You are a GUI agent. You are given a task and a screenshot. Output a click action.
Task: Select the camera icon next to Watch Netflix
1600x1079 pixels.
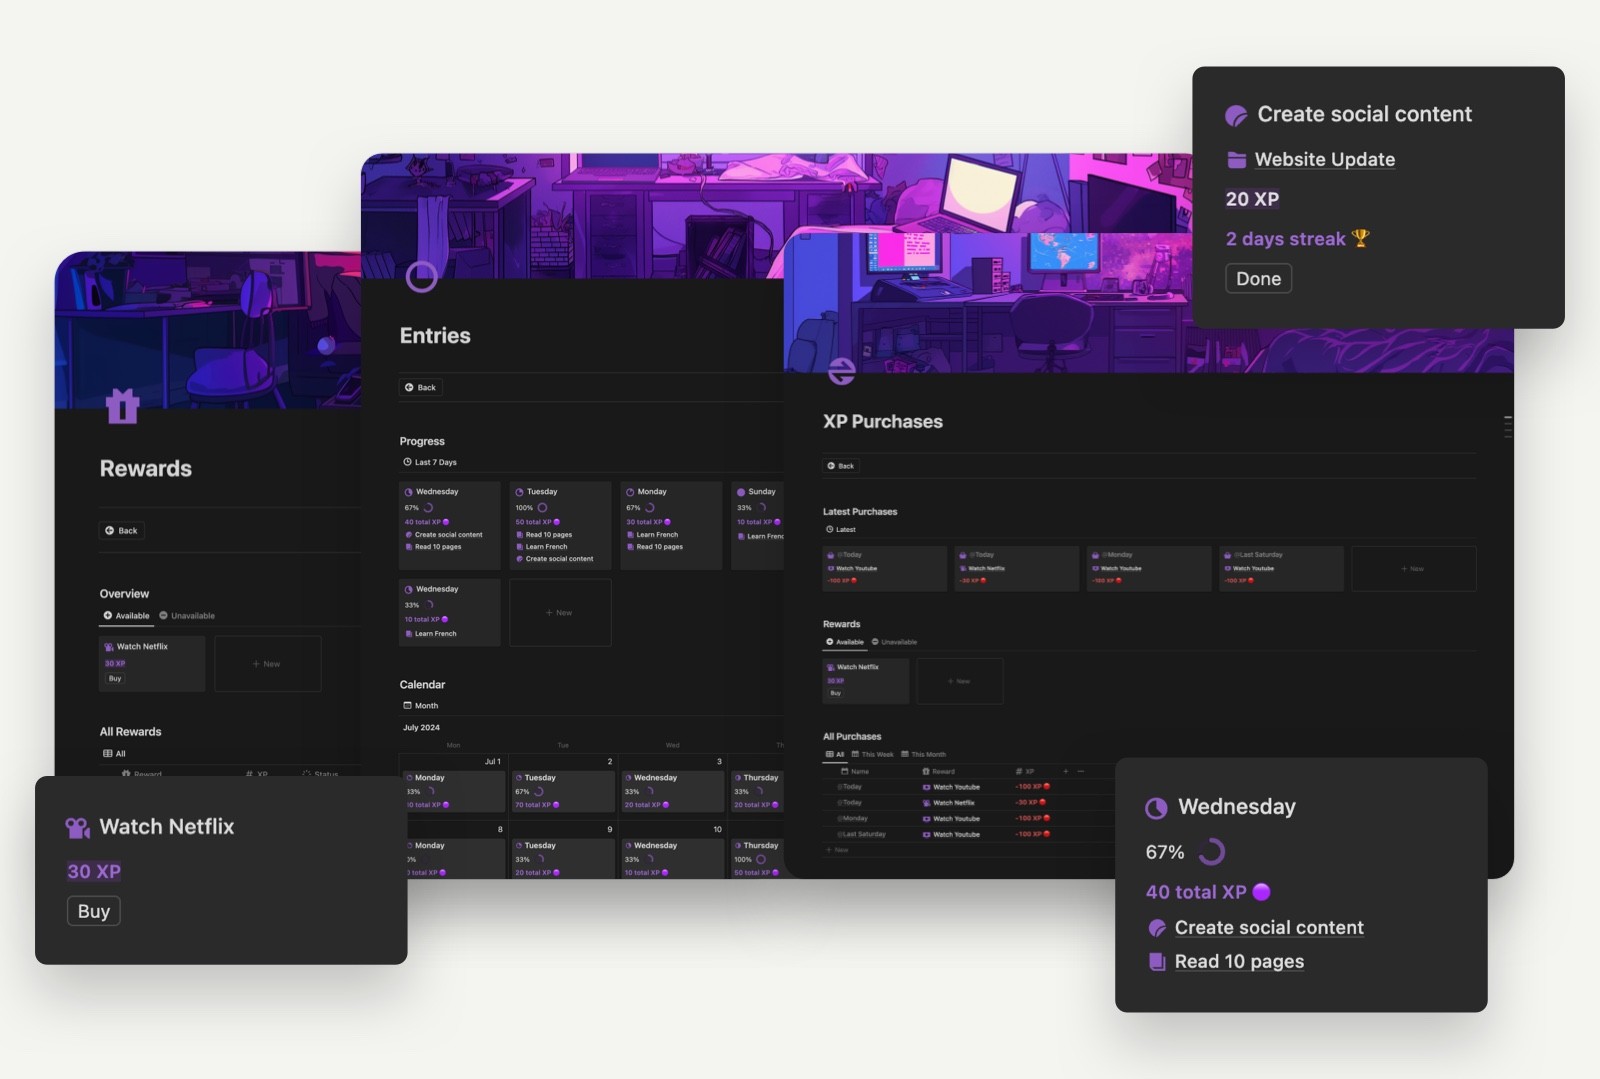78,827
